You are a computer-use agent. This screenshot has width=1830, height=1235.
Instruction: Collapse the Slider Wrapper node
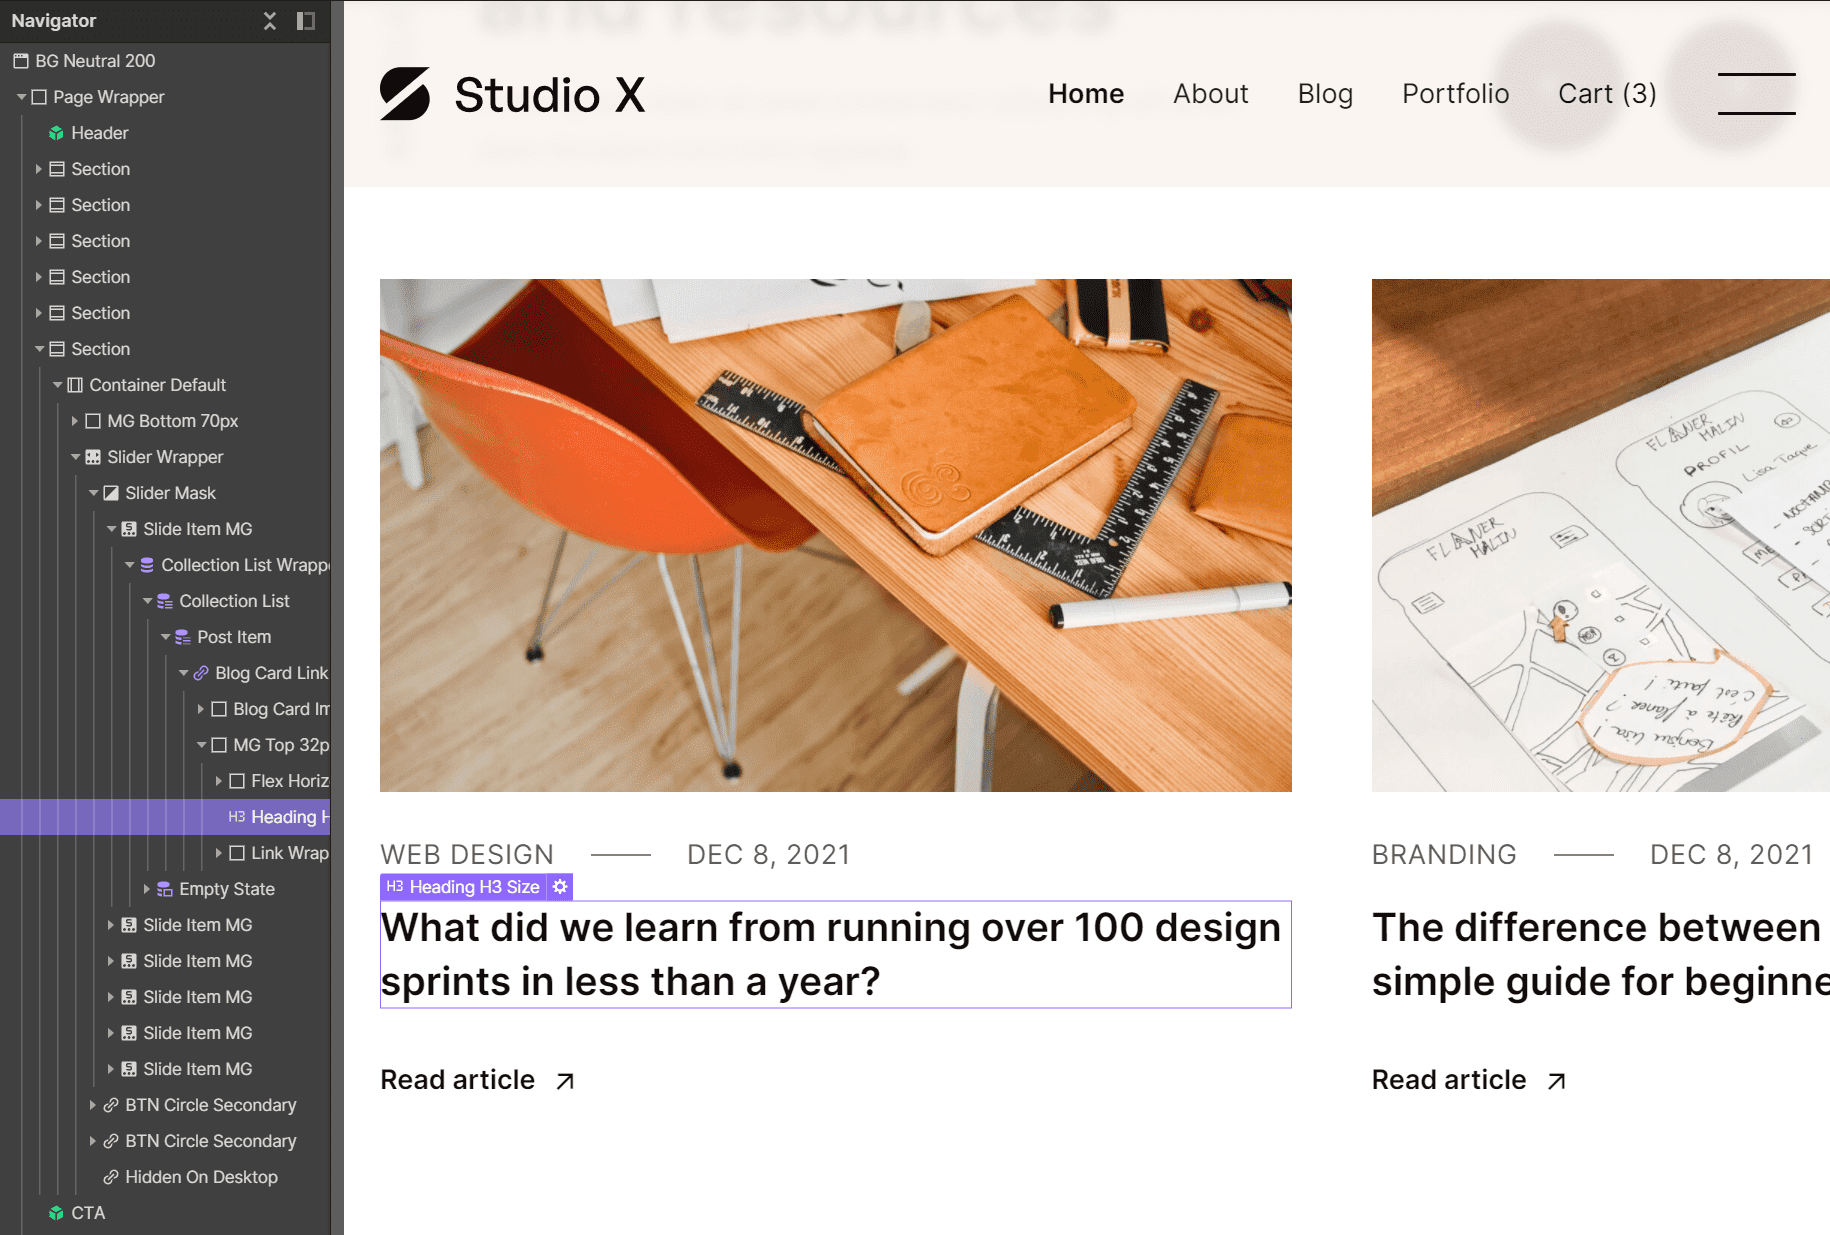pos(75,457)
